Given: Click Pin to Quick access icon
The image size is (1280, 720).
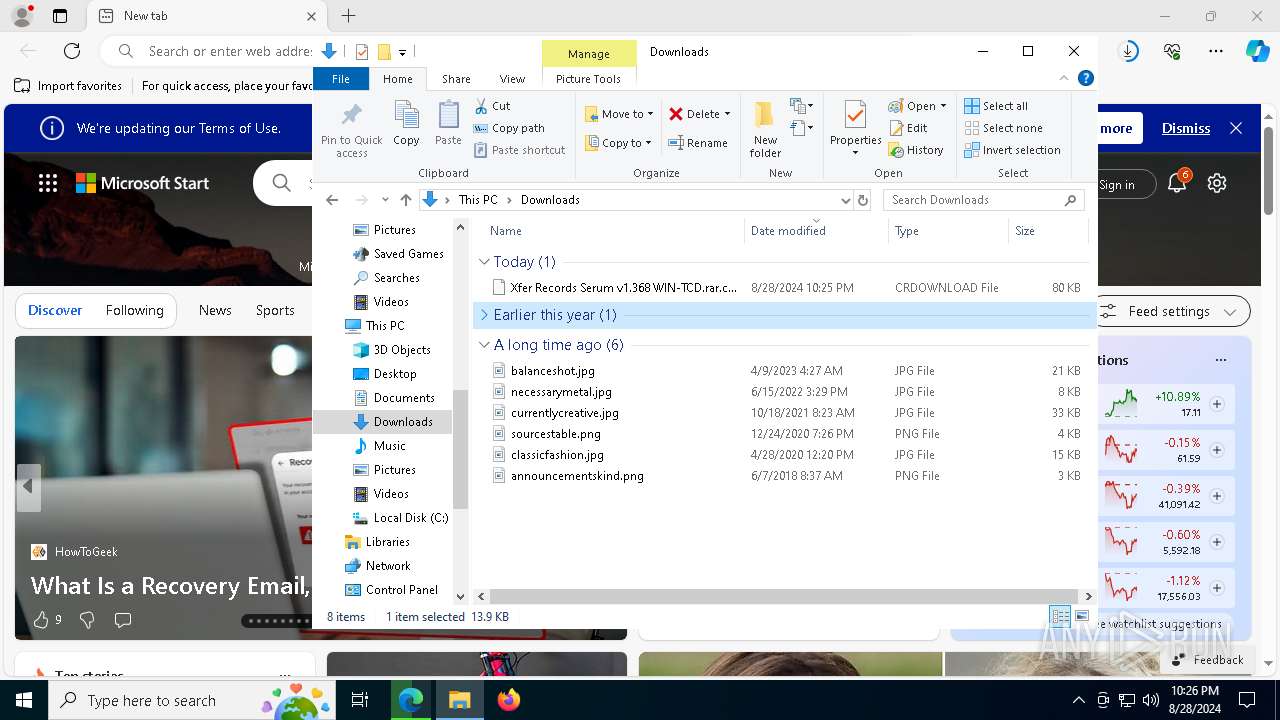Looking at the screenshot, I should [351, 129].
